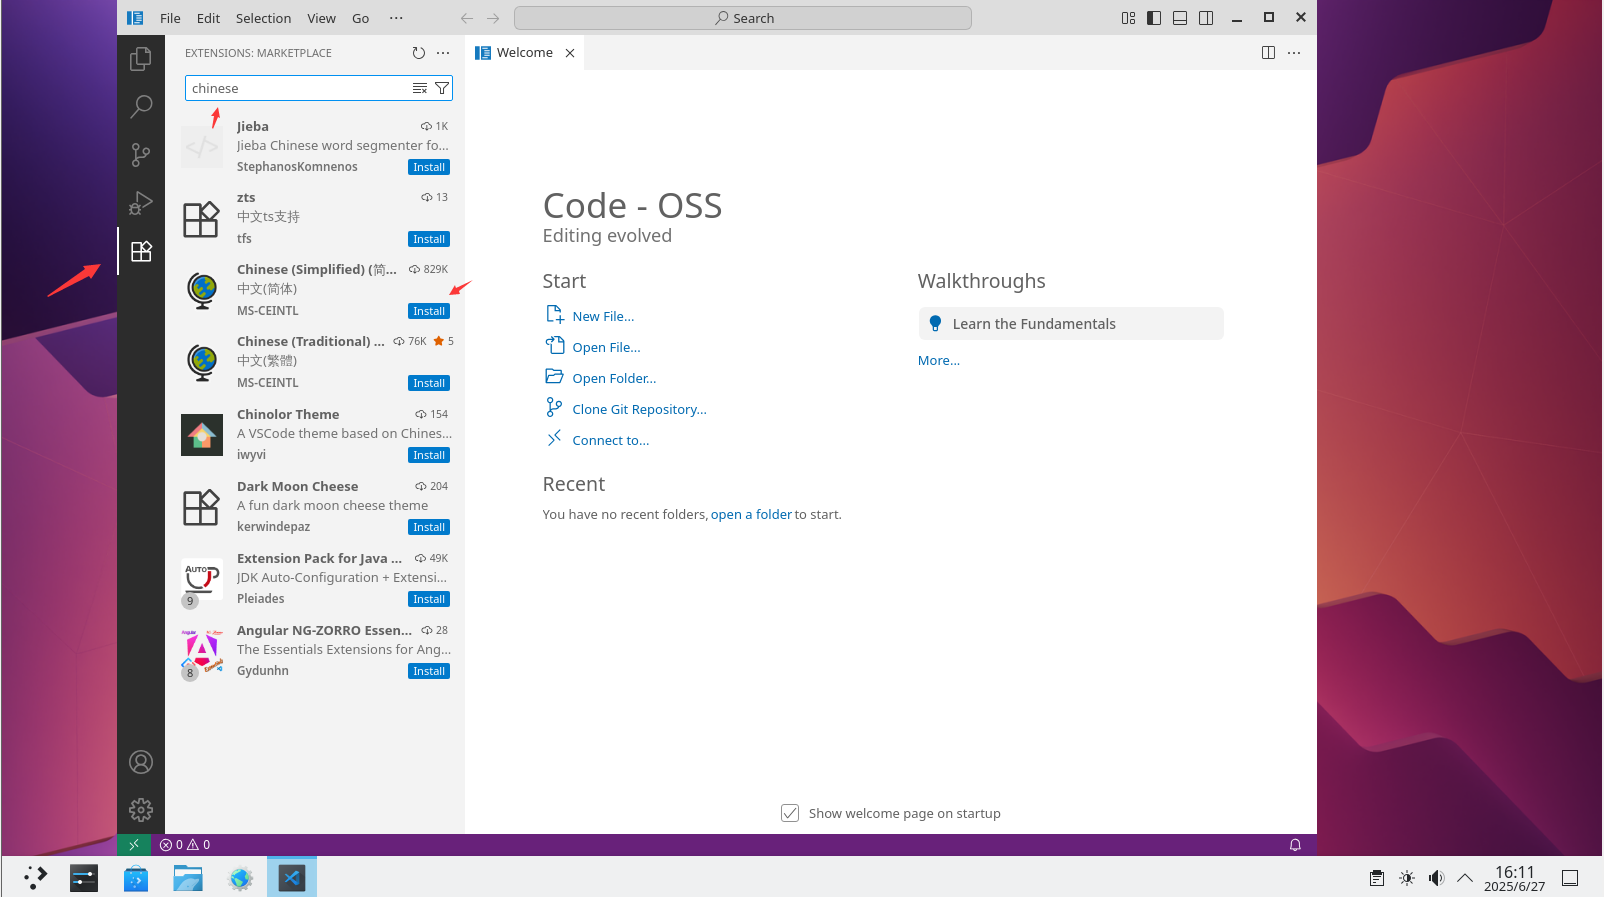Refresh the extensions marketplace list
Viewport: 1604px width, 897px height.
tap(418, 53)
